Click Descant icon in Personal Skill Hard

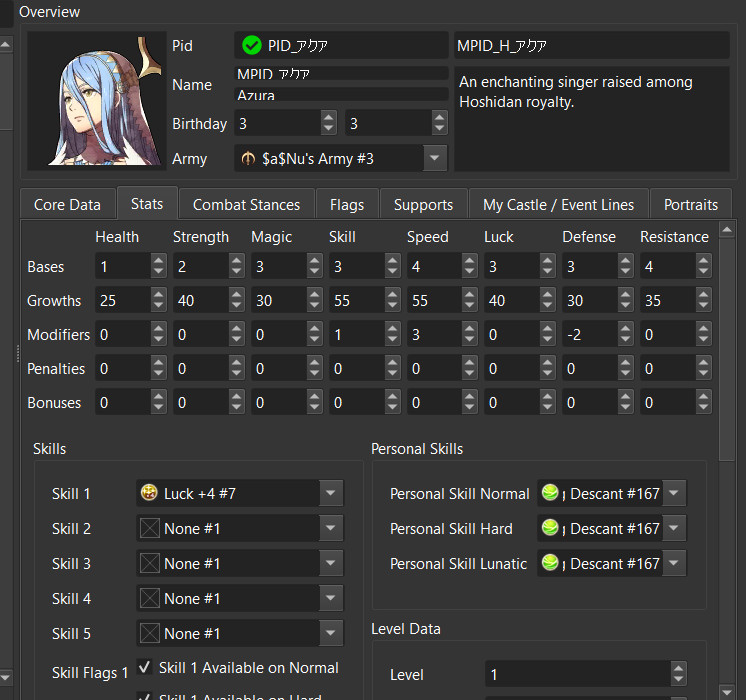(550, 527)
